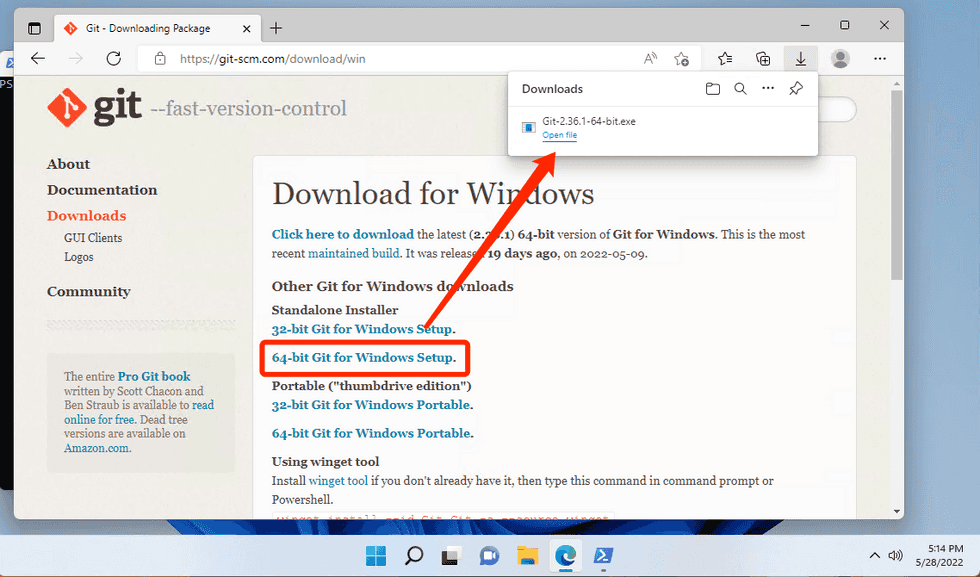Follow the 'winget tool' link
This screenshot has width=980, height=577.
point(338,481)
